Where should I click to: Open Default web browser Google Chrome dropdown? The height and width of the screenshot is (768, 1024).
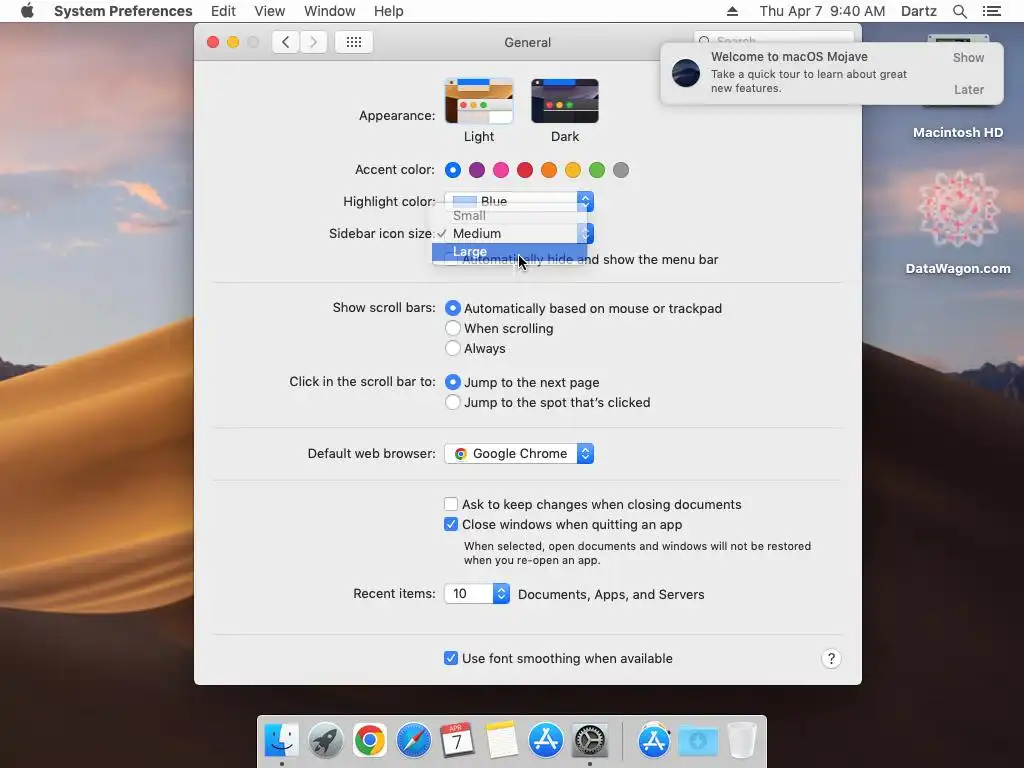[519, 453]
